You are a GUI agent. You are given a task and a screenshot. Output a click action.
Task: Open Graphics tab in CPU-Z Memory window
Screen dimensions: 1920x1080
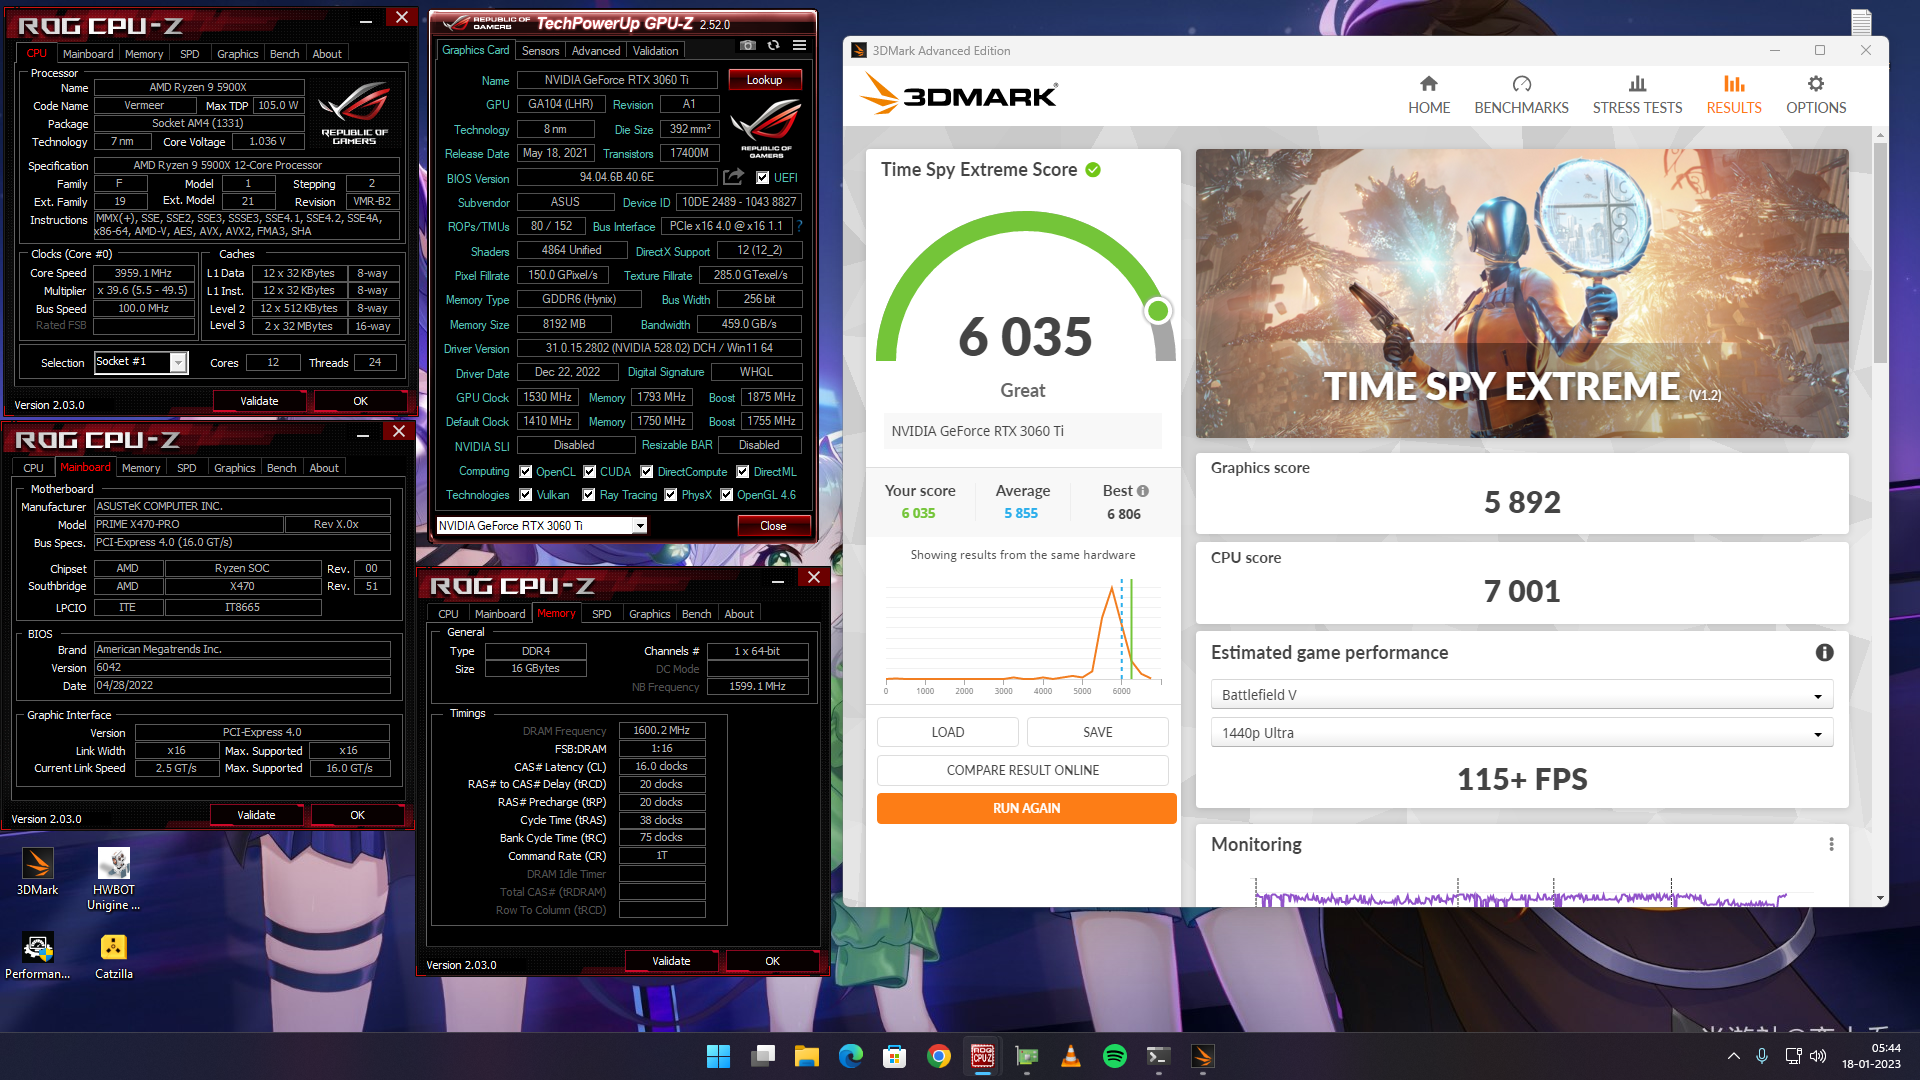649,614
